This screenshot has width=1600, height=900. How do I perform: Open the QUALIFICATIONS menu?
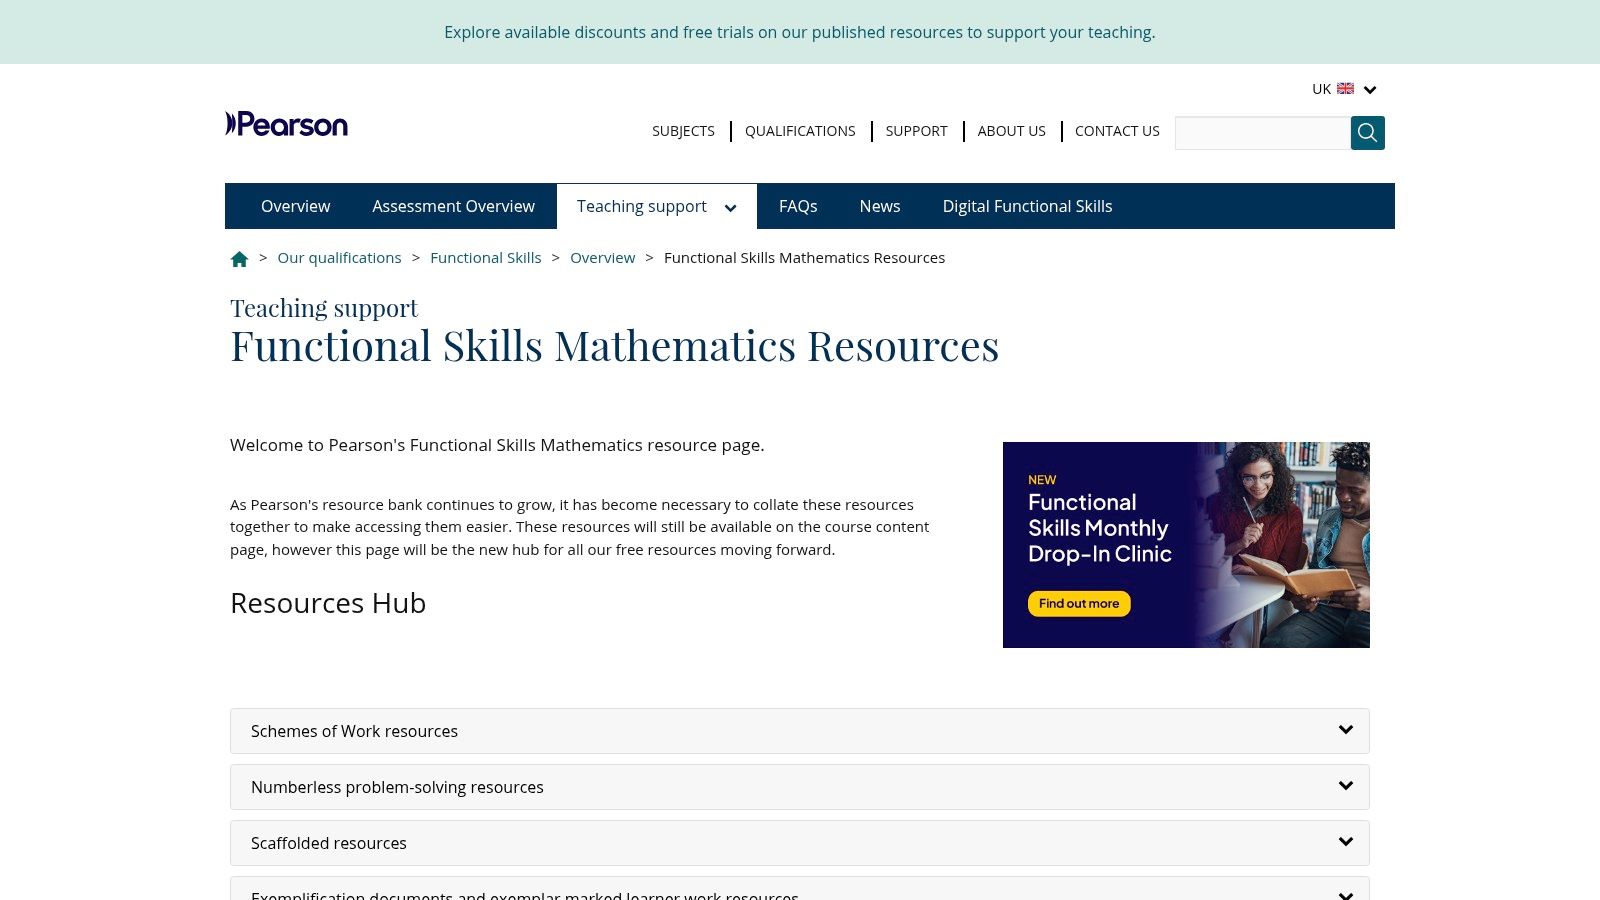tap(800, 131)
